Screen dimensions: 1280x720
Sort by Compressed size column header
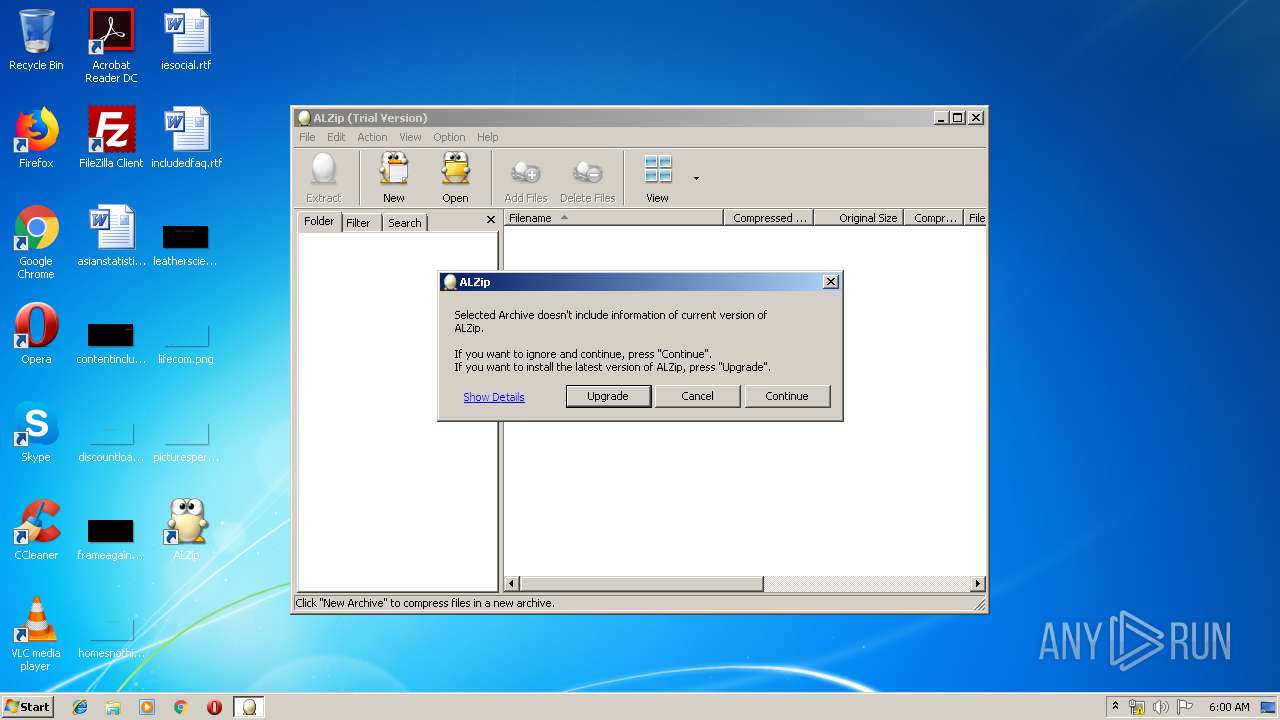coord(768,218)
